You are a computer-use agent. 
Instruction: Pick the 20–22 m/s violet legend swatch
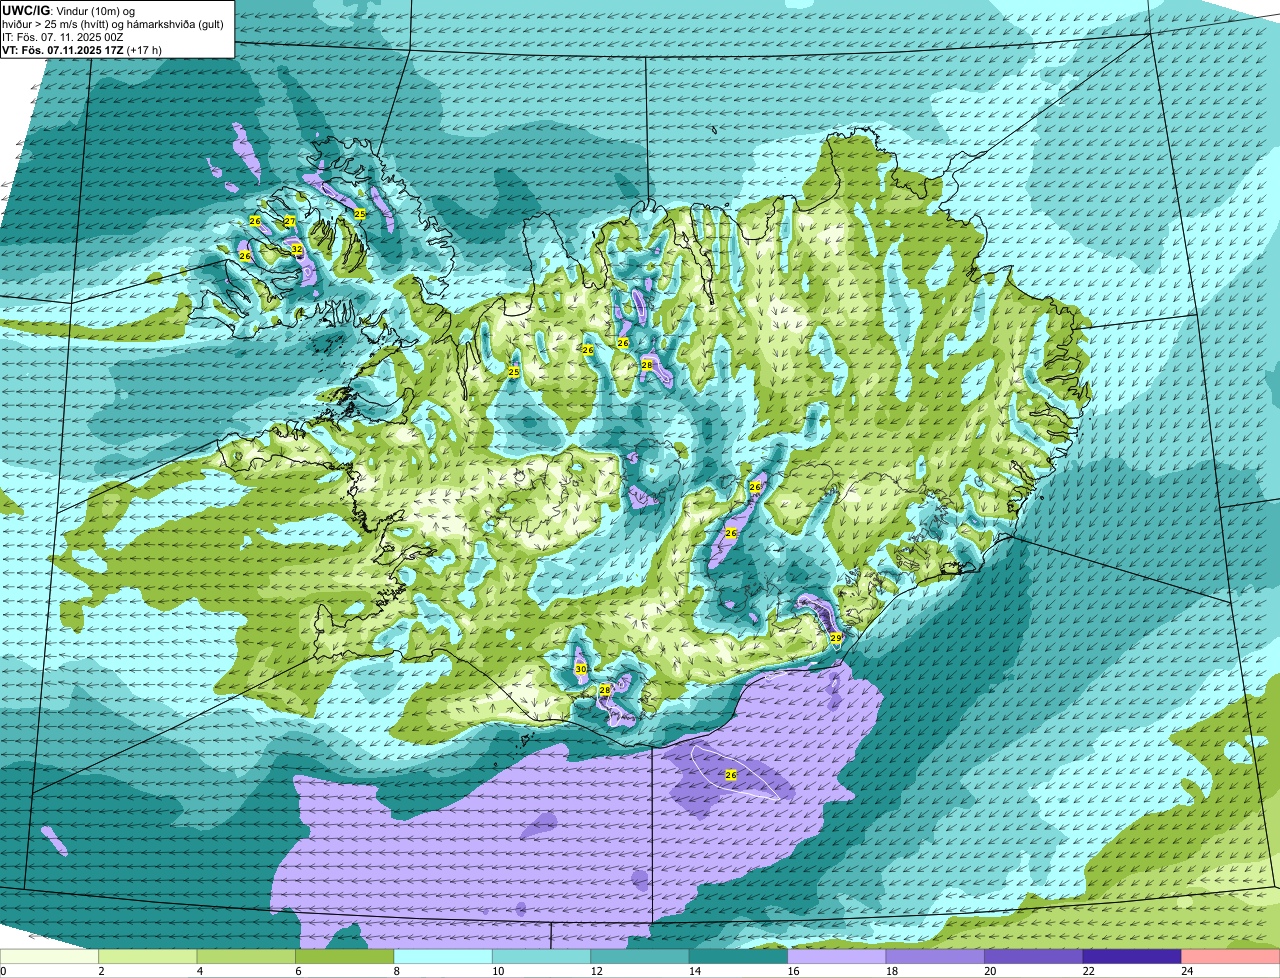point(1034,956)
